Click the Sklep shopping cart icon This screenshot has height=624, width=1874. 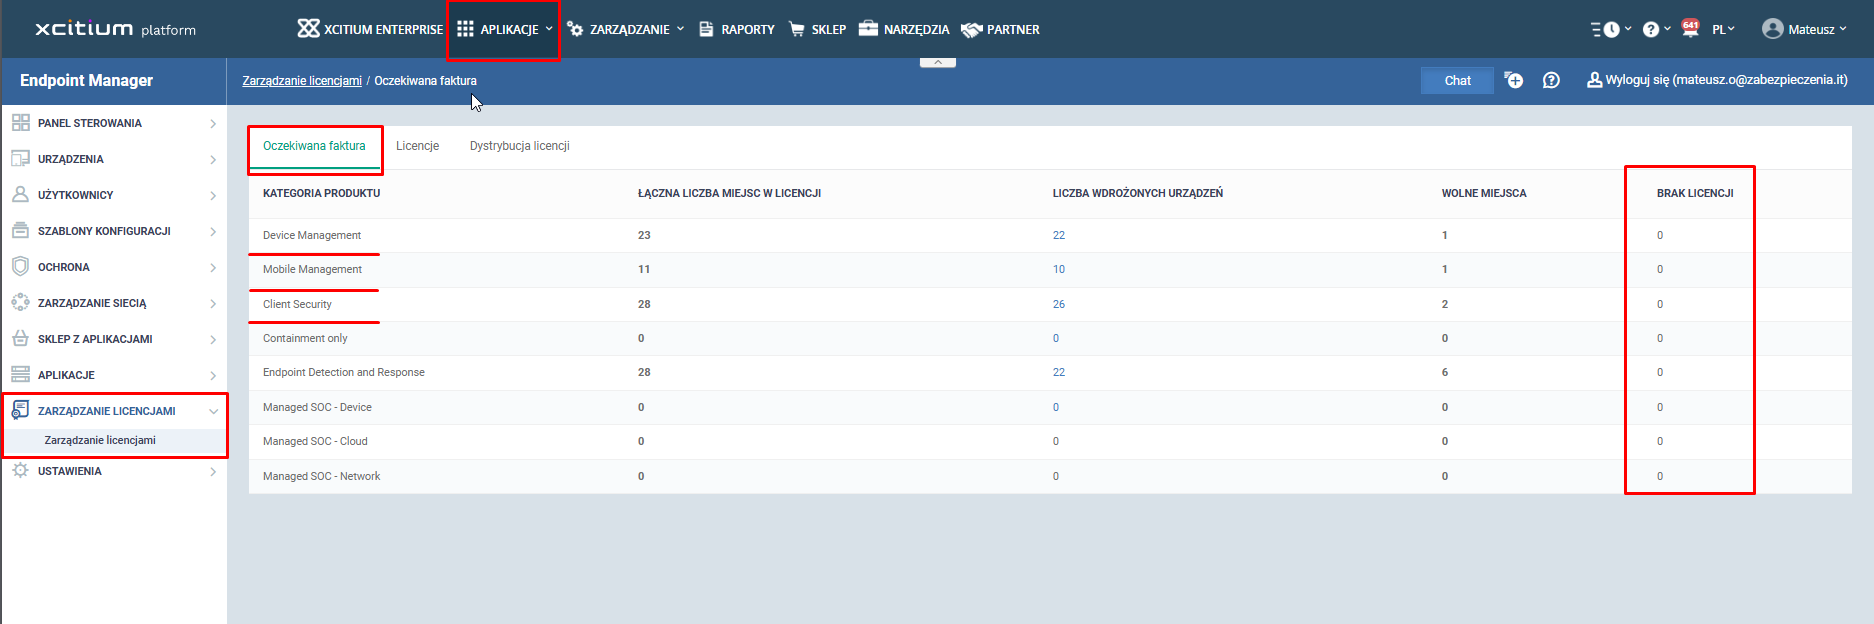coord(796,29)
